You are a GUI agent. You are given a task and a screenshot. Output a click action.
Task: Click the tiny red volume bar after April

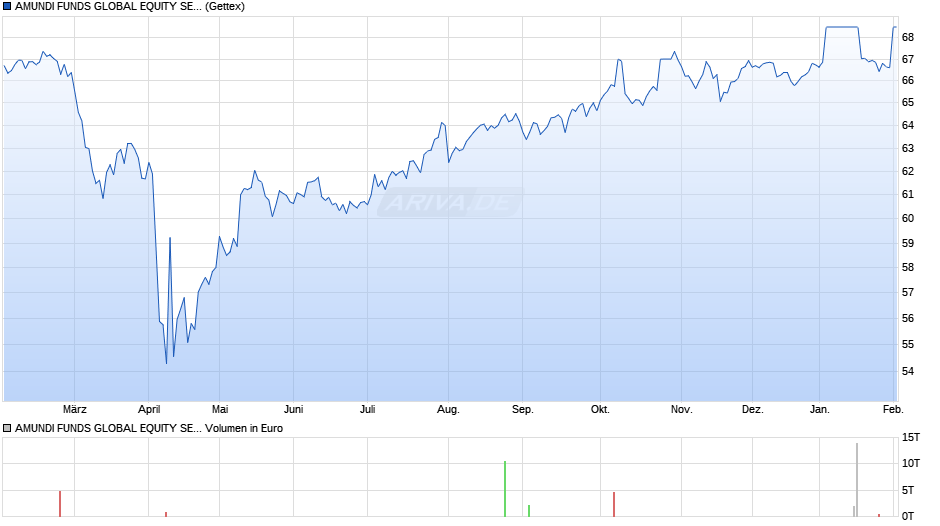[x=166, y=515]
